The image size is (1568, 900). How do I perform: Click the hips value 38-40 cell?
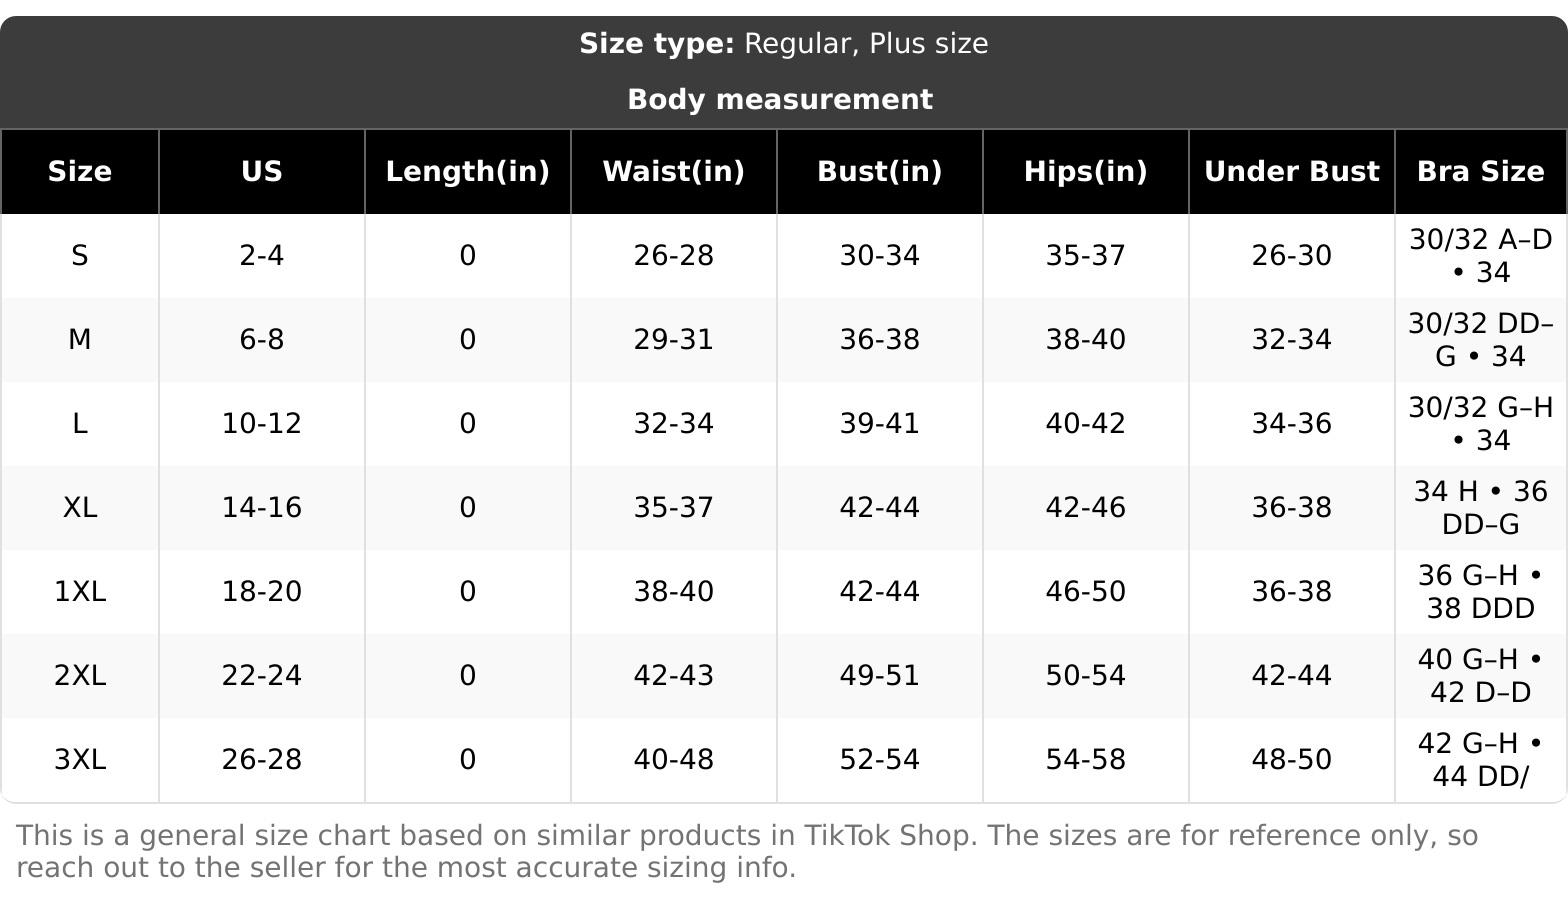click(x=1086, y=340)
